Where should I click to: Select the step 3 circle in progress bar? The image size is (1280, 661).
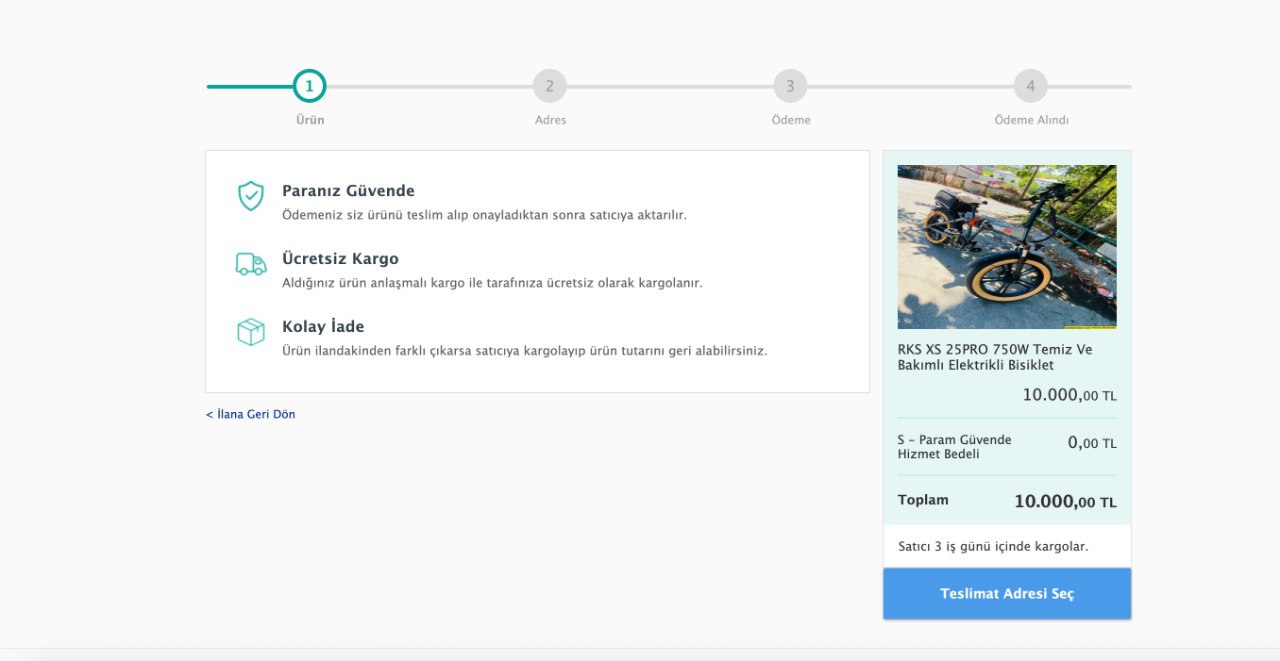(790, 86)
